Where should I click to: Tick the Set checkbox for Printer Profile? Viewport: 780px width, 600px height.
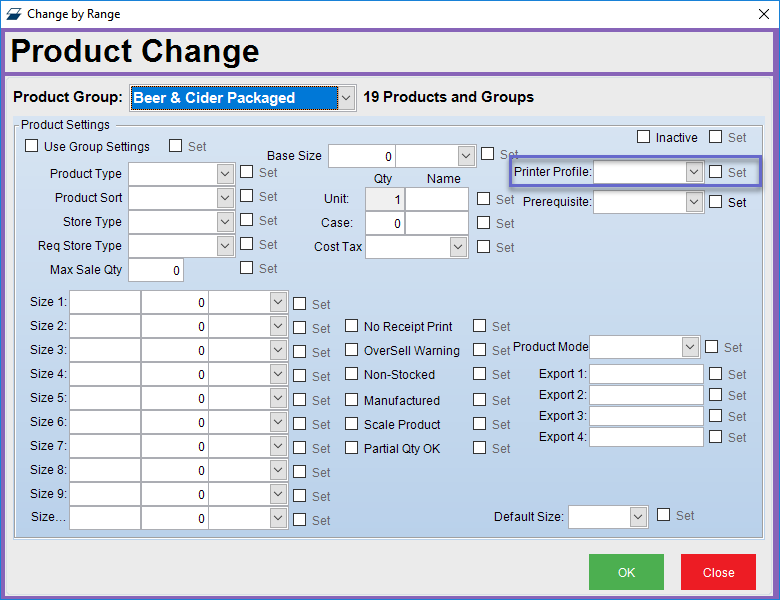point(715,172)
